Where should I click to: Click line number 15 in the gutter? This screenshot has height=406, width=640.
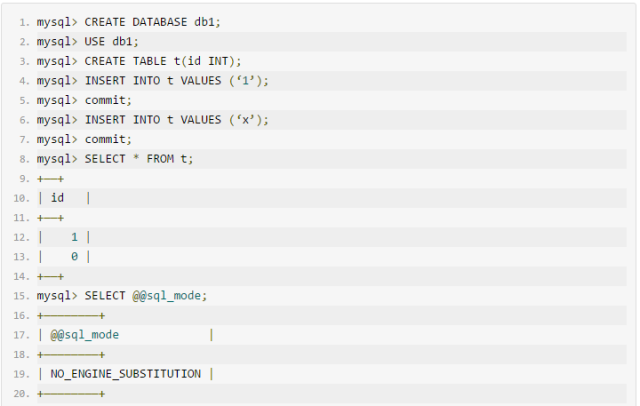(22, 296)
